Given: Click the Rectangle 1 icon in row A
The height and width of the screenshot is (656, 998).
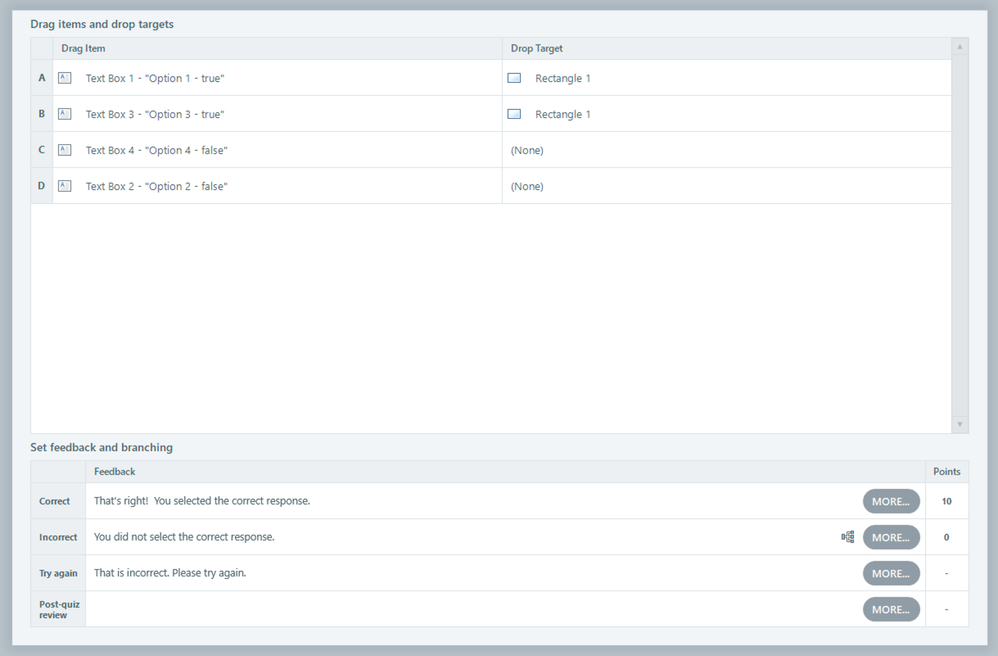Looking at the screenshot, I should pyautogui.click(x=514, y=78).
